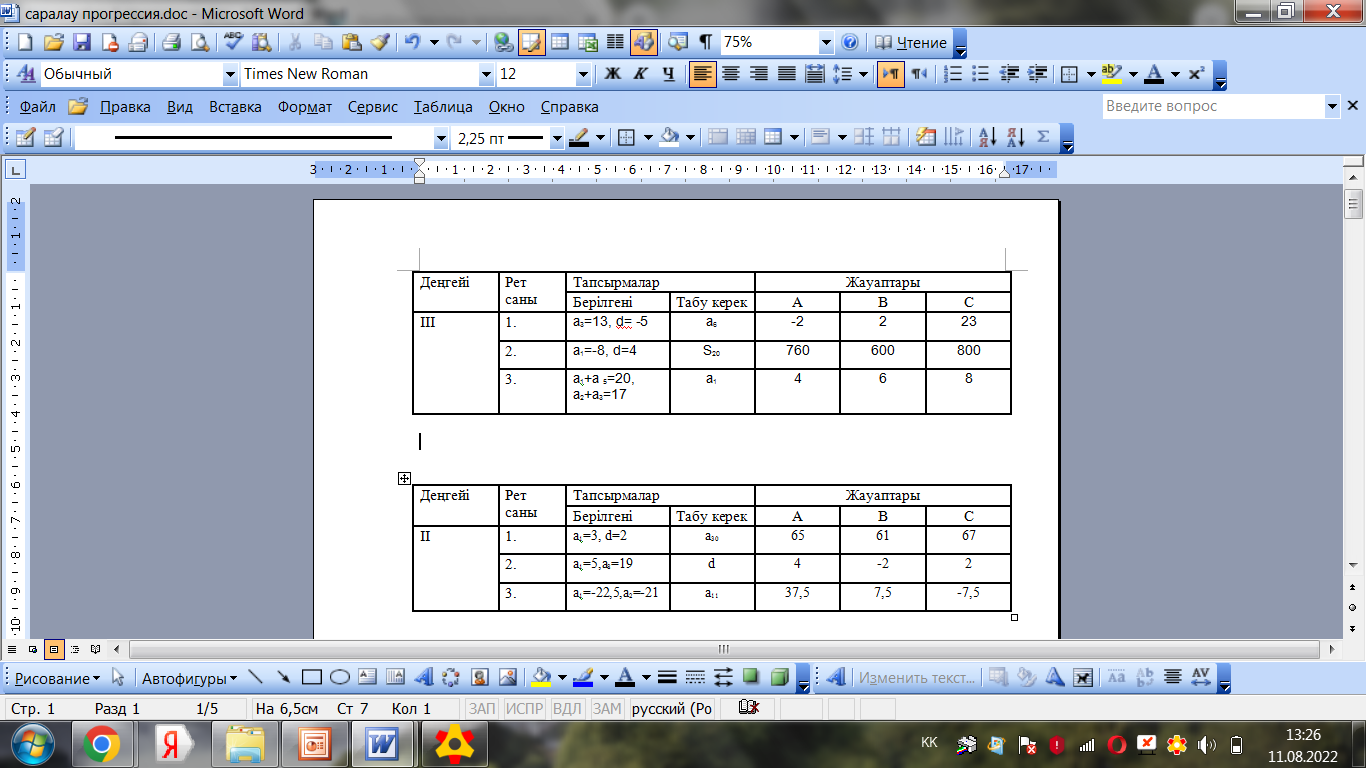The width and height of the screenshot is (1366, 768).
Task: Open Google Chrome from the taskbar
Action: click(x=101, y=744)
